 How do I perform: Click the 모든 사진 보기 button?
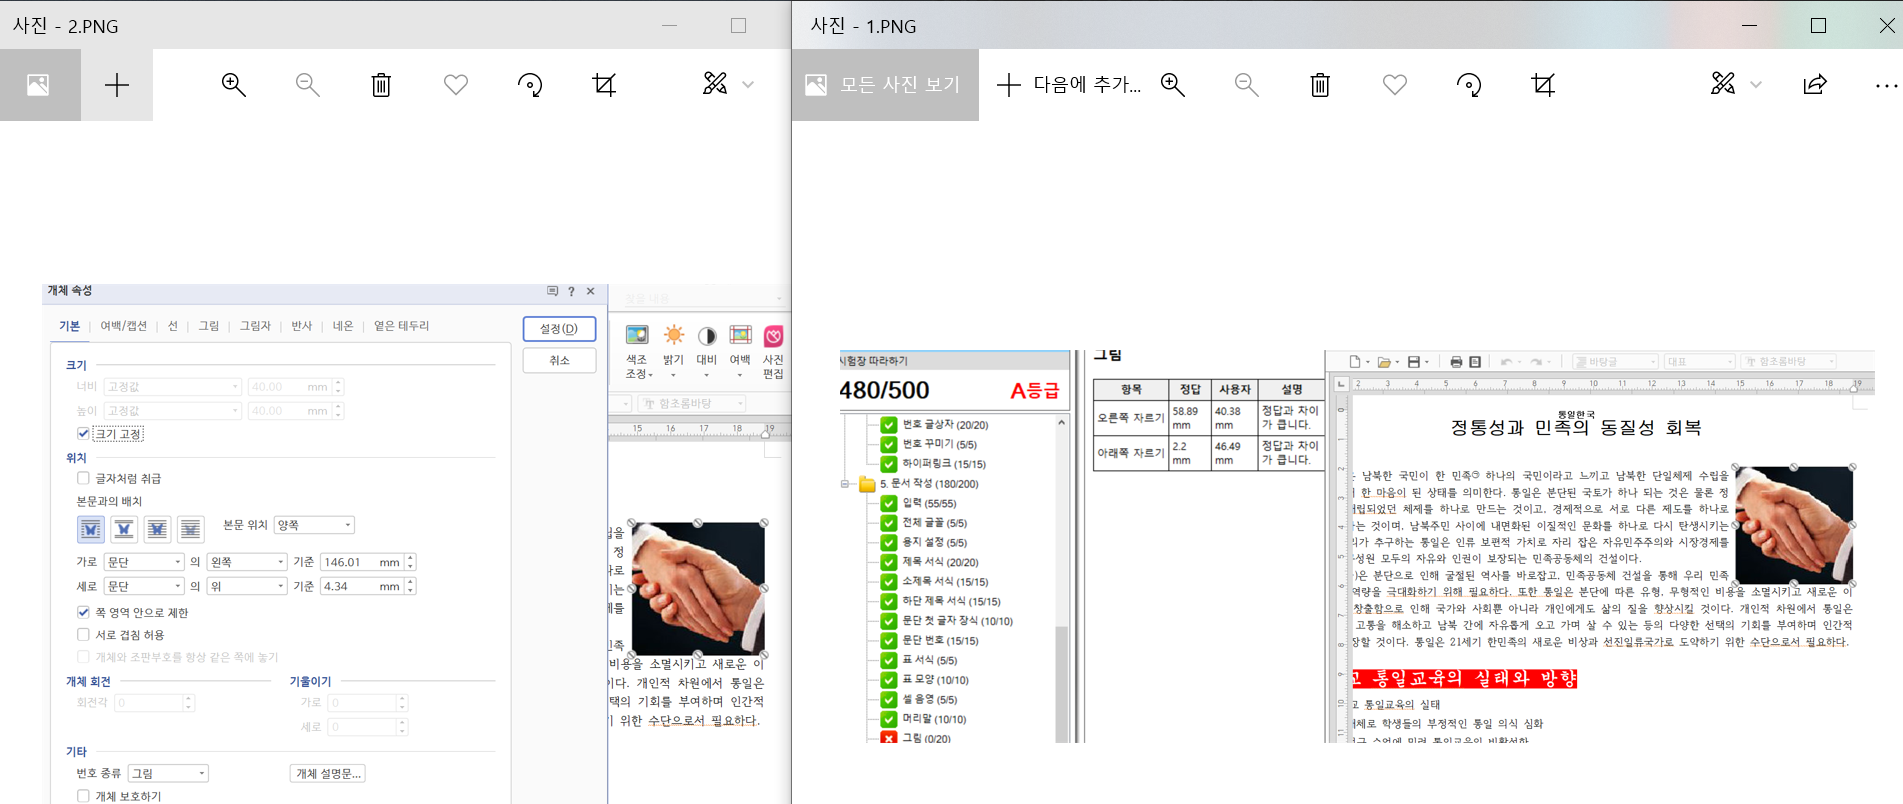[884, 85]
